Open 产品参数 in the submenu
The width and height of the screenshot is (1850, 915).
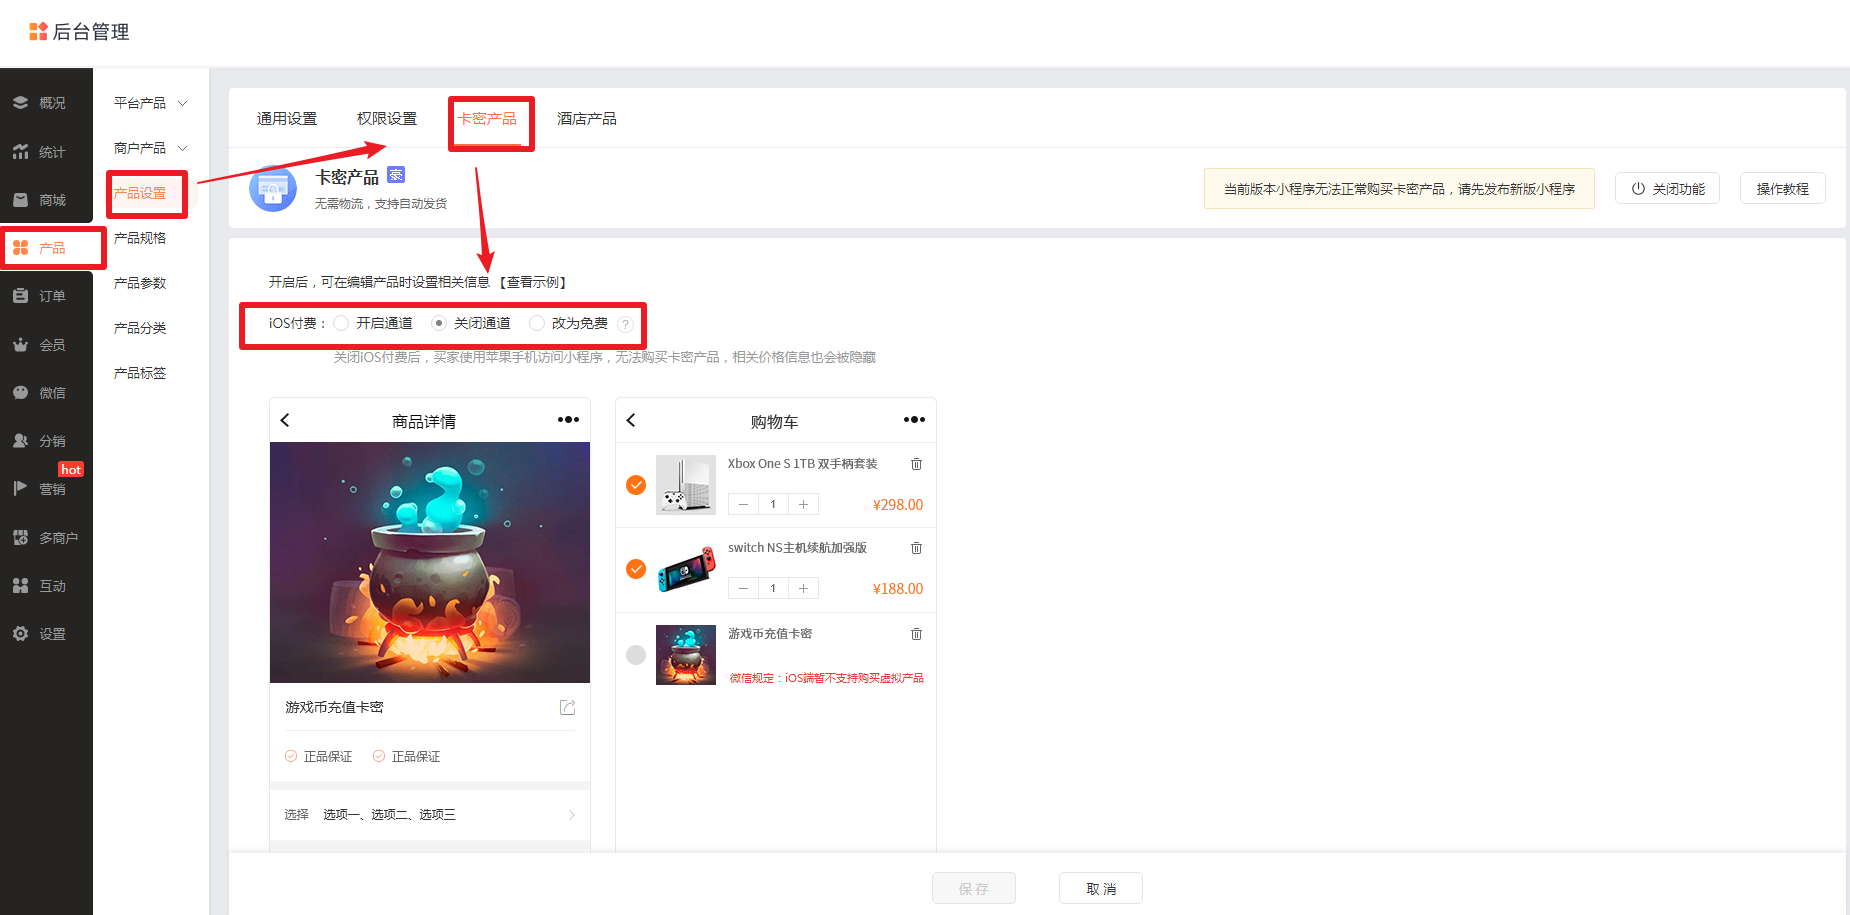140,283
